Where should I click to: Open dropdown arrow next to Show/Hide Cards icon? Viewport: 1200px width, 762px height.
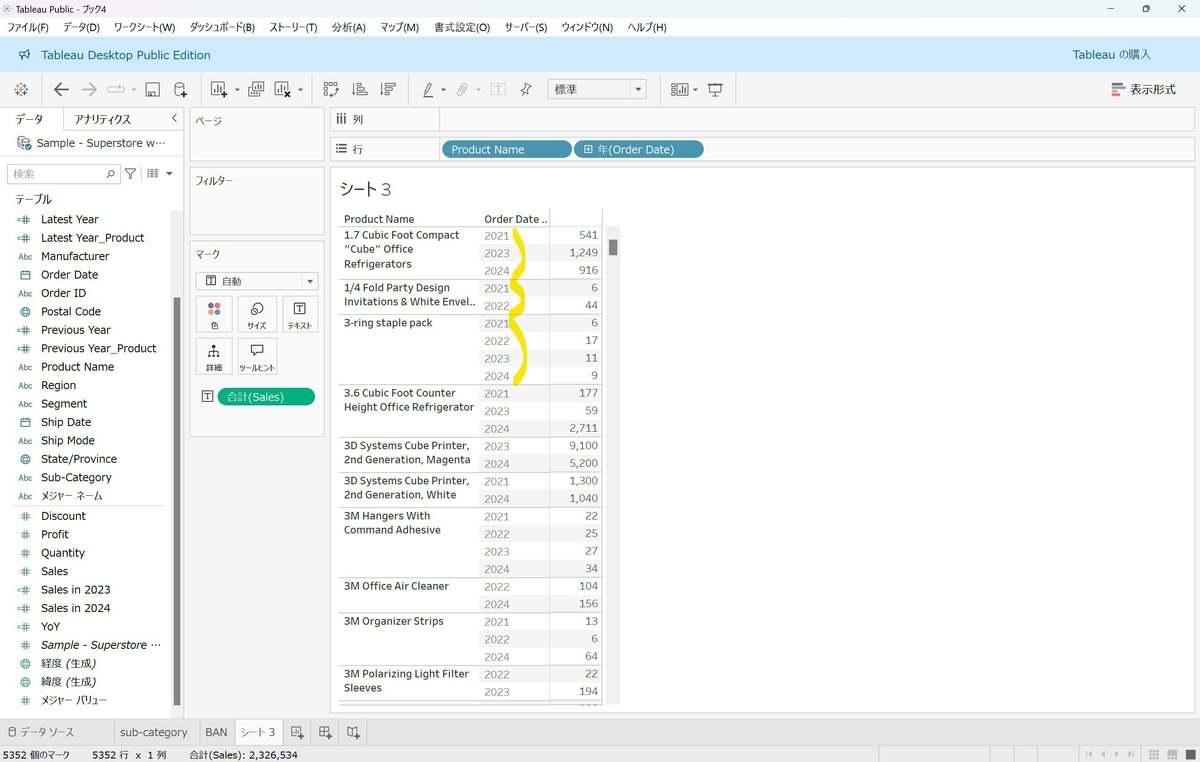click(695, 91)
